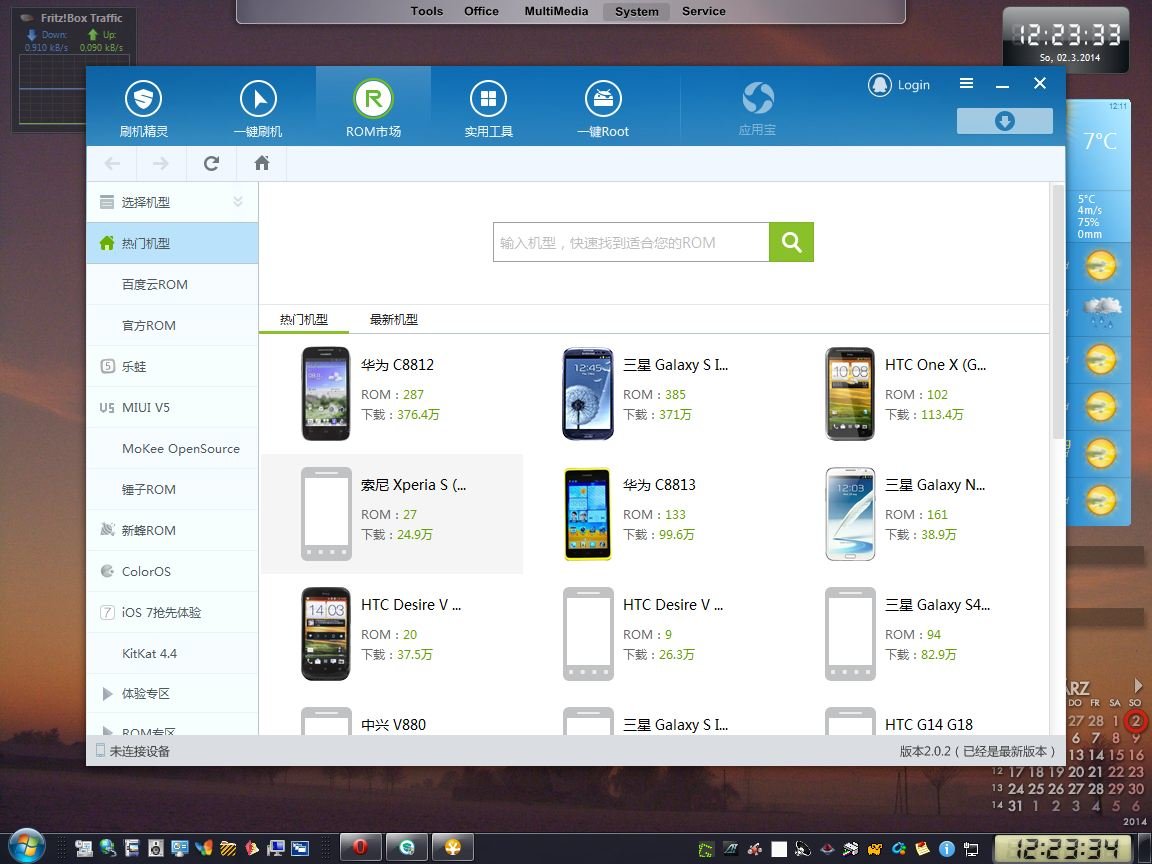Select the 中兴 V880 title
The width and height of the screenshot is (1152, 864).
394,724
